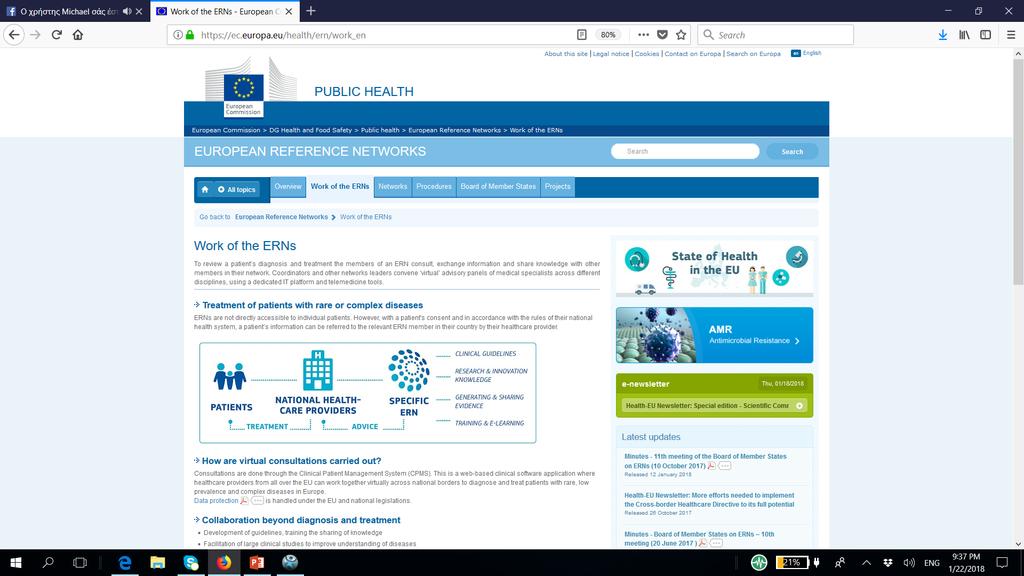Save the page to Pocket
1024x576 pixels.
[662, 35]
